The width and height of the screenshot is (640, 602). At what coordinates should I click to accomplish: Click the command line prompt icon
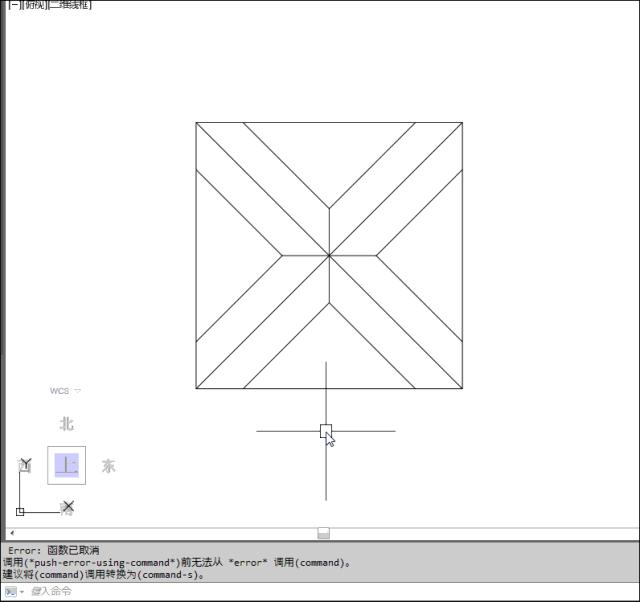point(9,592)
